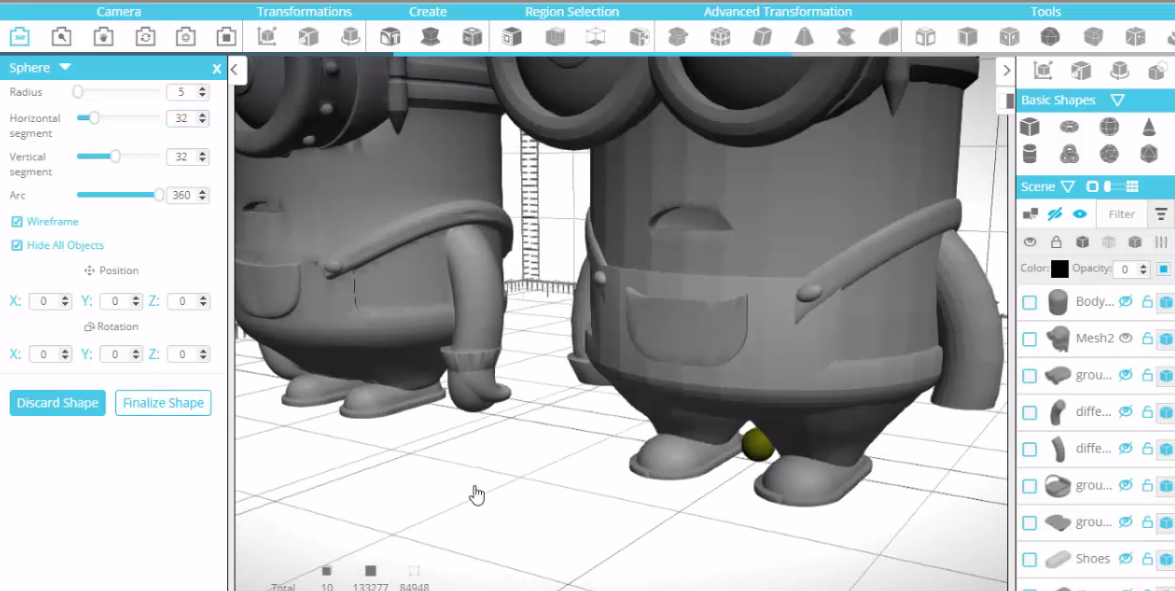This screenshot has width=1175, height=591.
Task: Click the Discard Shape button
Action: [58, 402]
